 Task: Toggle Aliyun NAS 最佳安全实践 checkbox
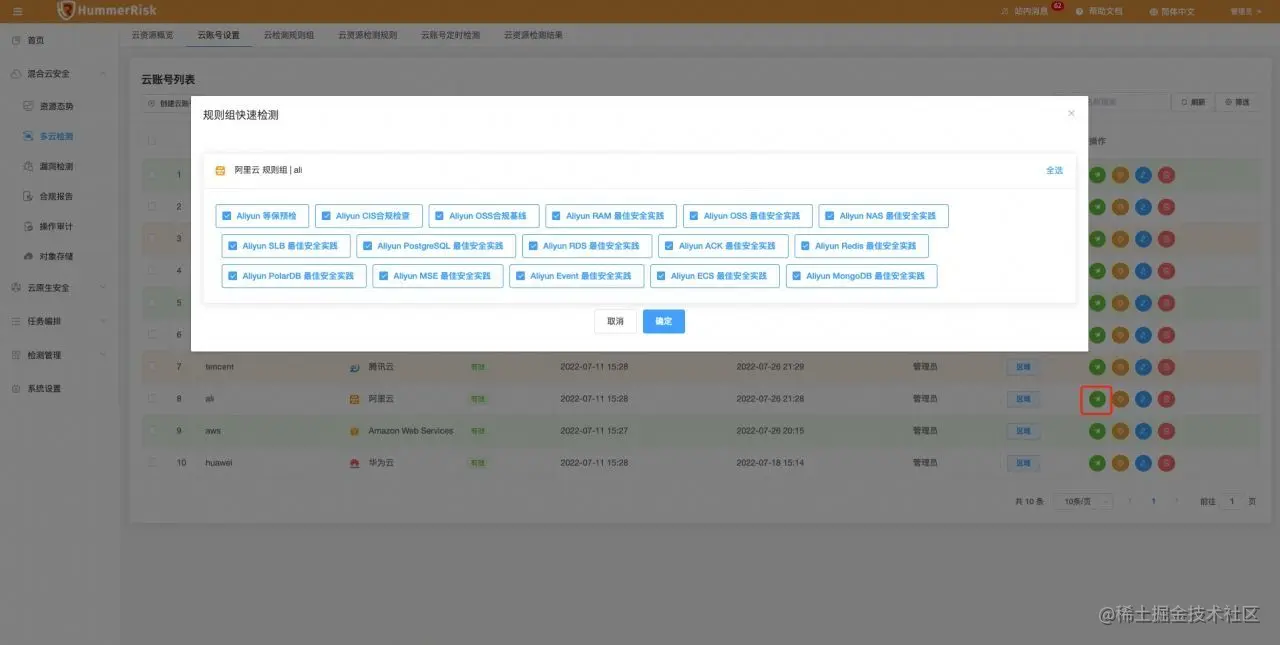pos(830,216)
